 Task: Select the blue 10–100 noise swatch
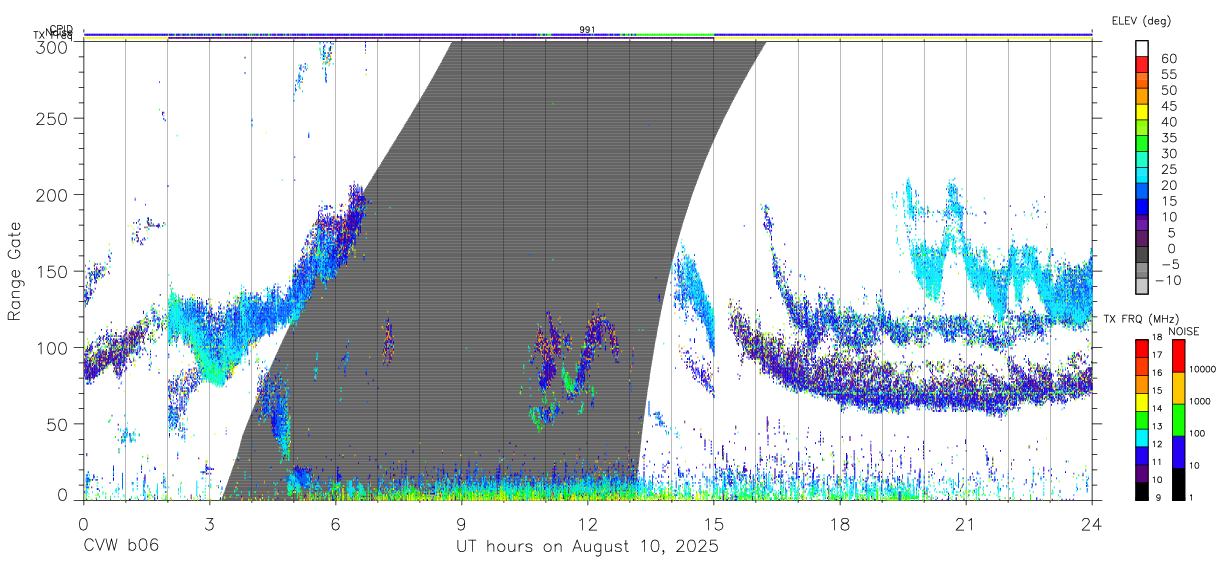point(1179,451)
